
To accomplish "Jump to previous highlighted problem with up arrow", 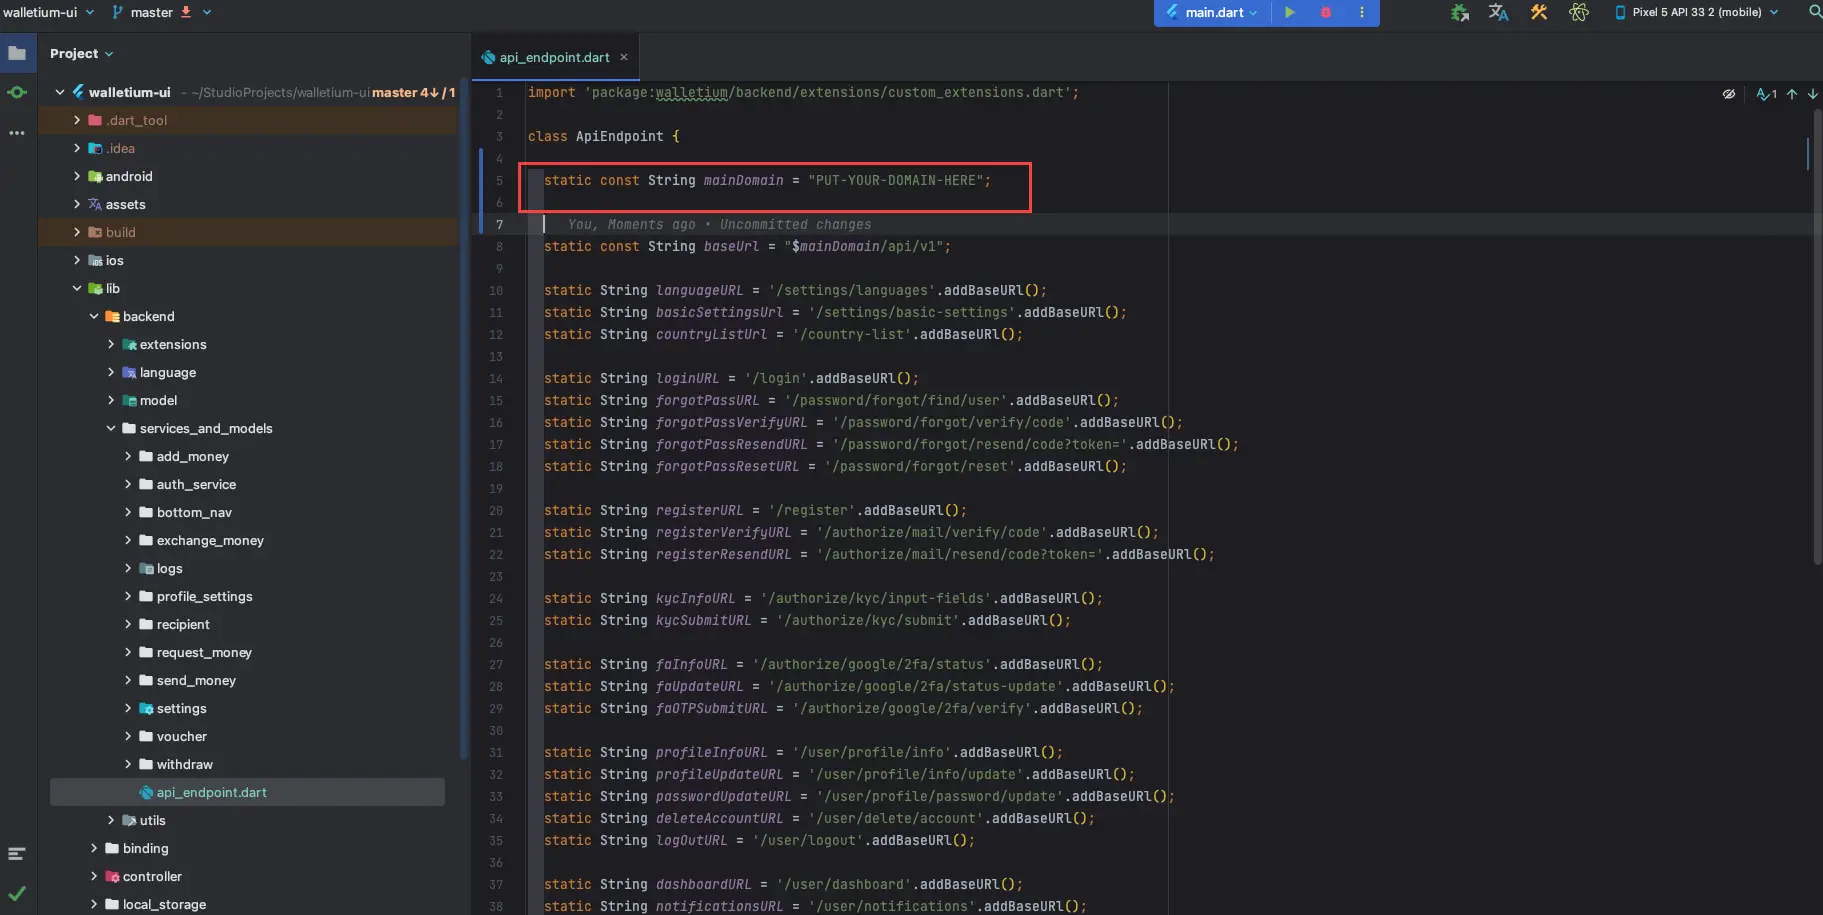I will (x=1792, y=94).
